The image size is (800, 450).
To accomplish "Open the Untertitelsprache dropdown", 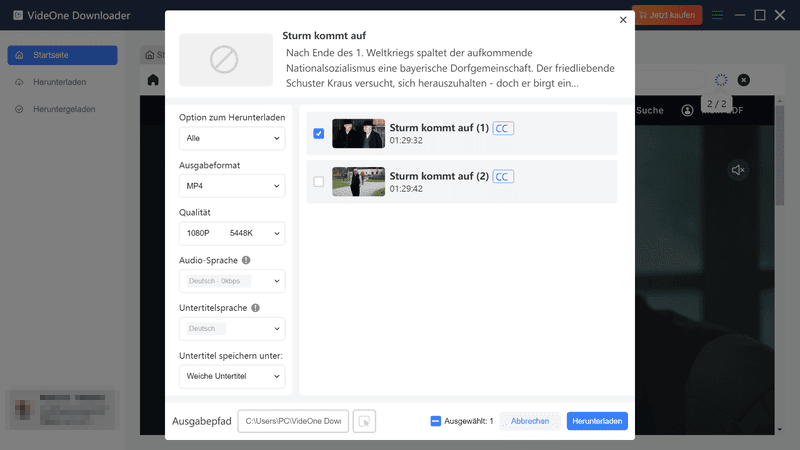I will click(232, 329).
